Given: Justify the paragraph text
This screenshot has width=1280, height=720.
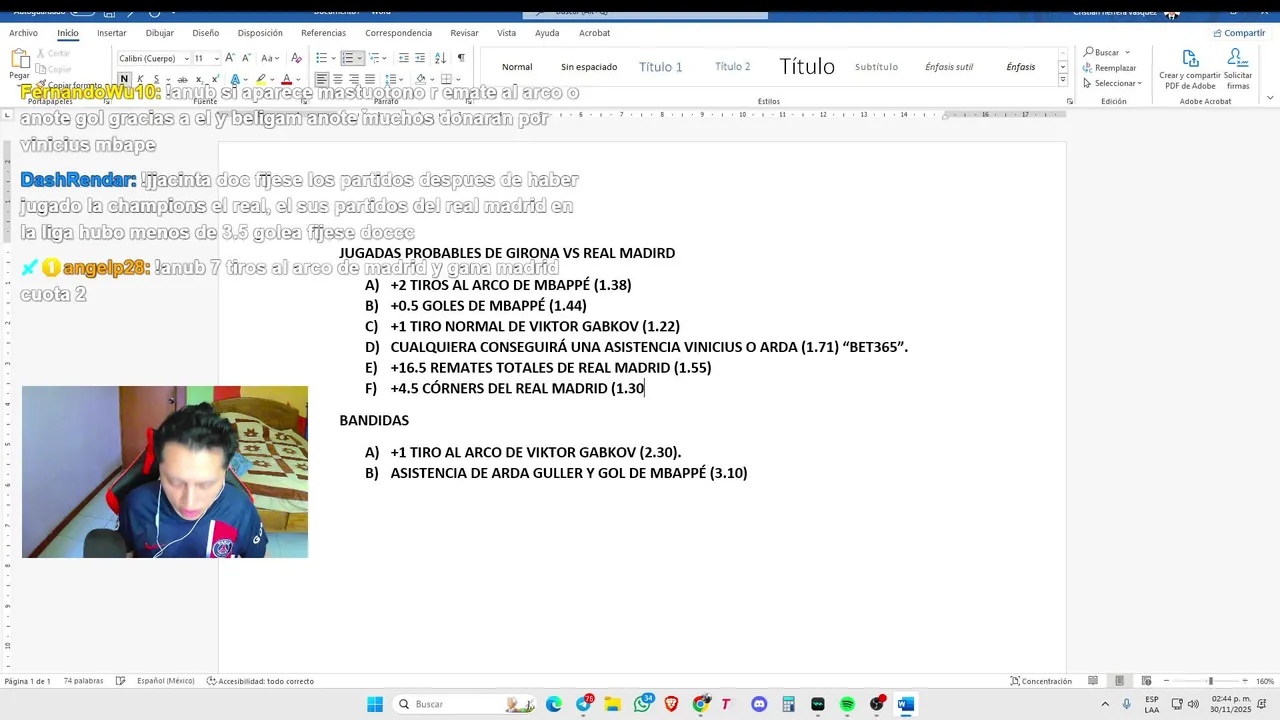Looking at the screenshot, I should pos(370,79).
